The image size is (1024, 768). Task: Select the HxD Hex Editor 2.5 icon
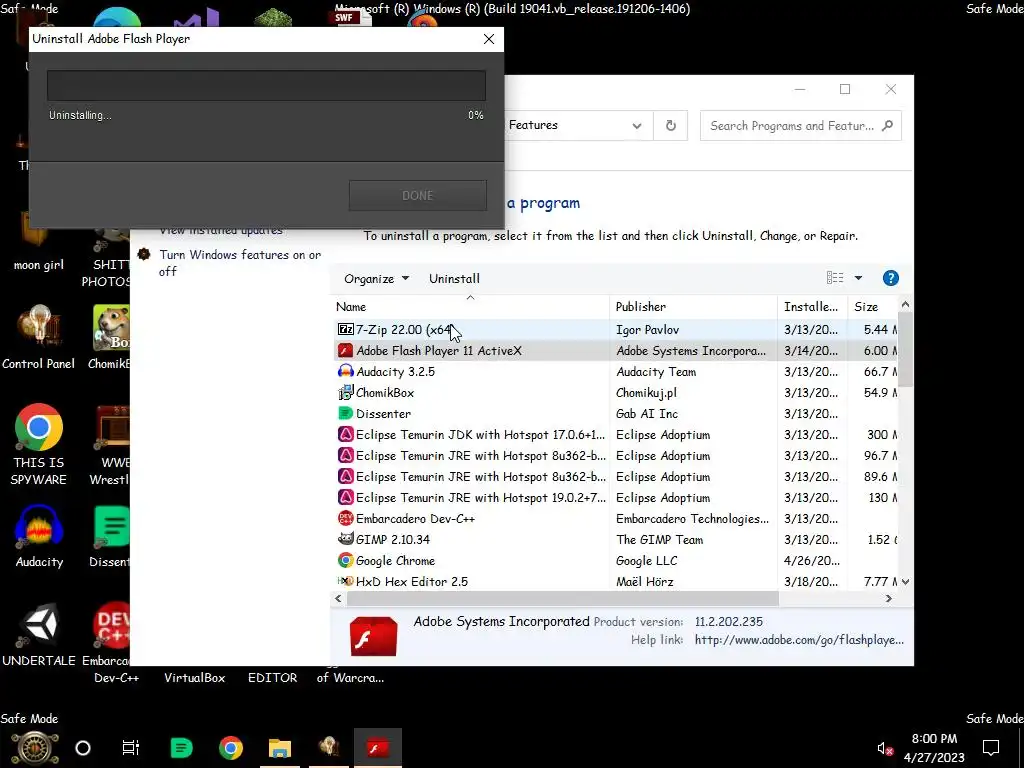pos(345,581)
